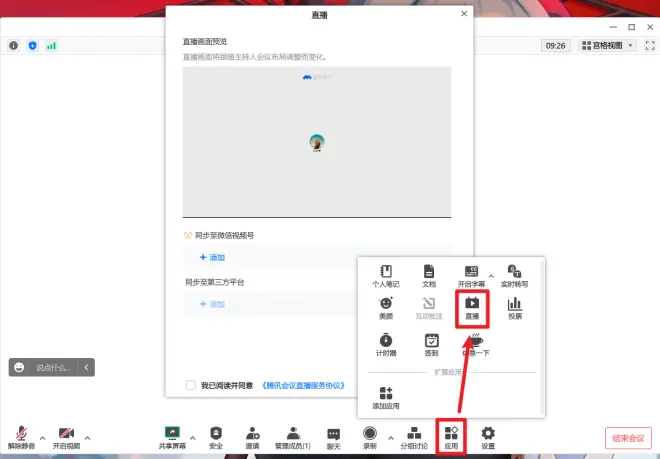
Task: Click the 说点什么 chat input field
Action: 53,367
